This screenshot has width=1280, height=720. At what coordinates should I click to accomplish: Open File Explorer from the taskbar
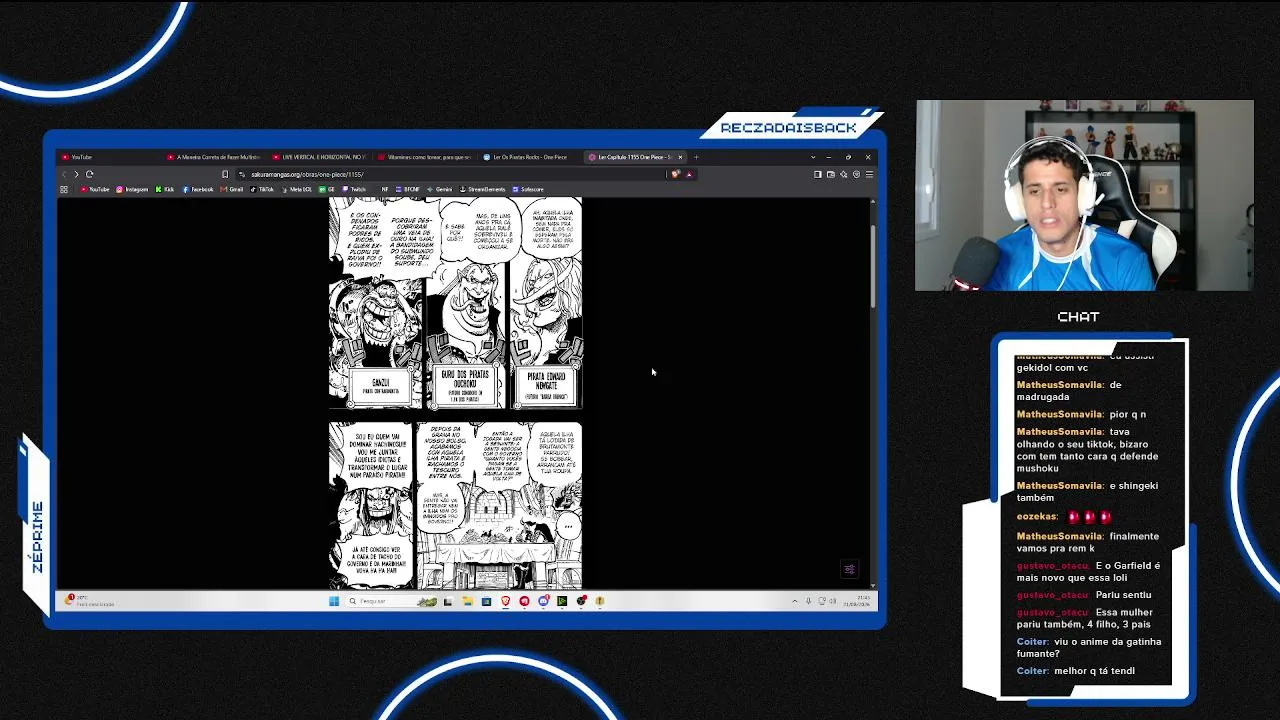pos(467,601)
